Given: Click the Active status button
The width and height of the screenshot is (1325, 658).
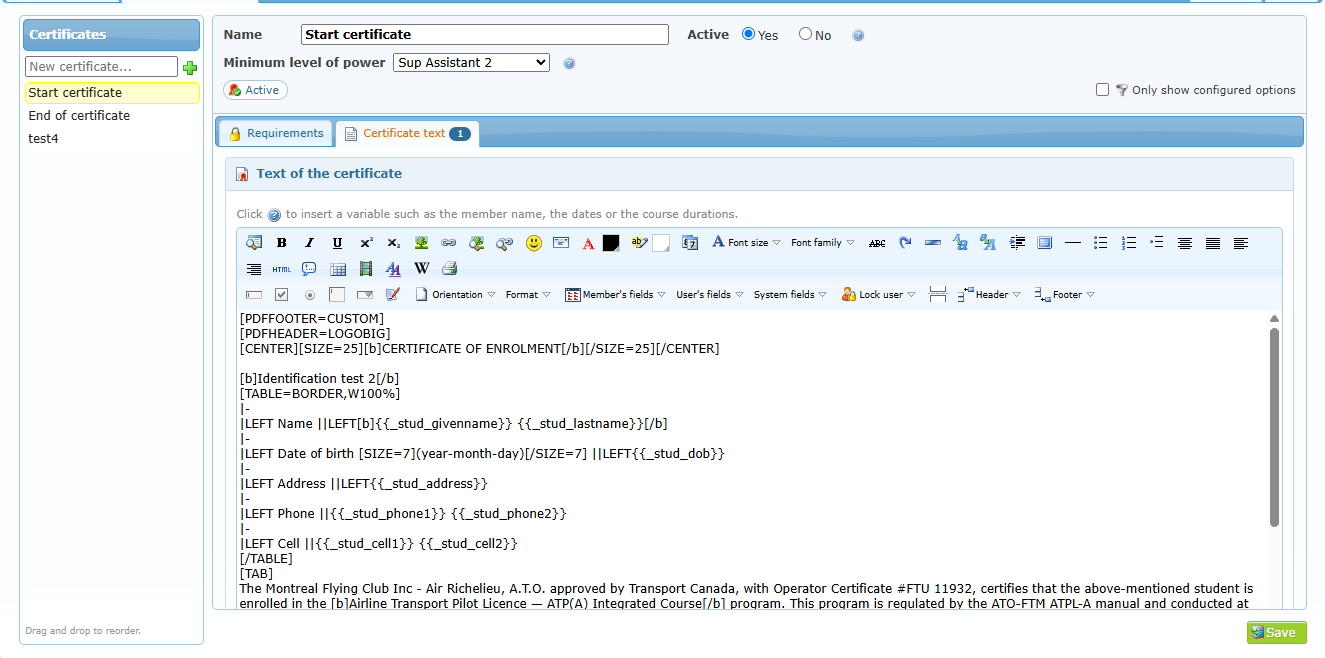Looking at the screenshot, I should click(256, 90).
